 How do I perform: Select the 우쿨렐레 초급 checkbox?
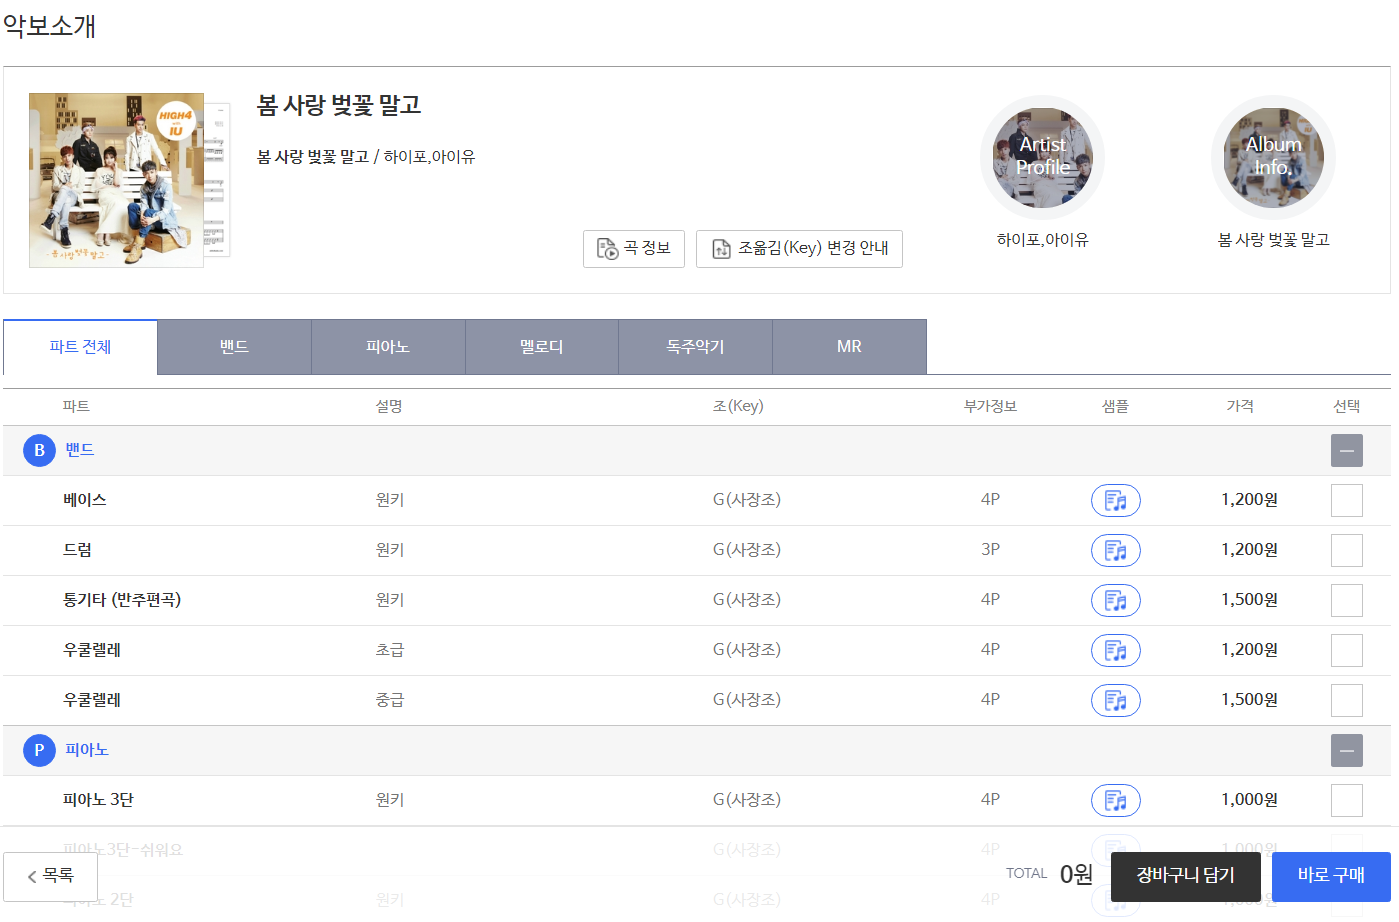pos(1346,650)
